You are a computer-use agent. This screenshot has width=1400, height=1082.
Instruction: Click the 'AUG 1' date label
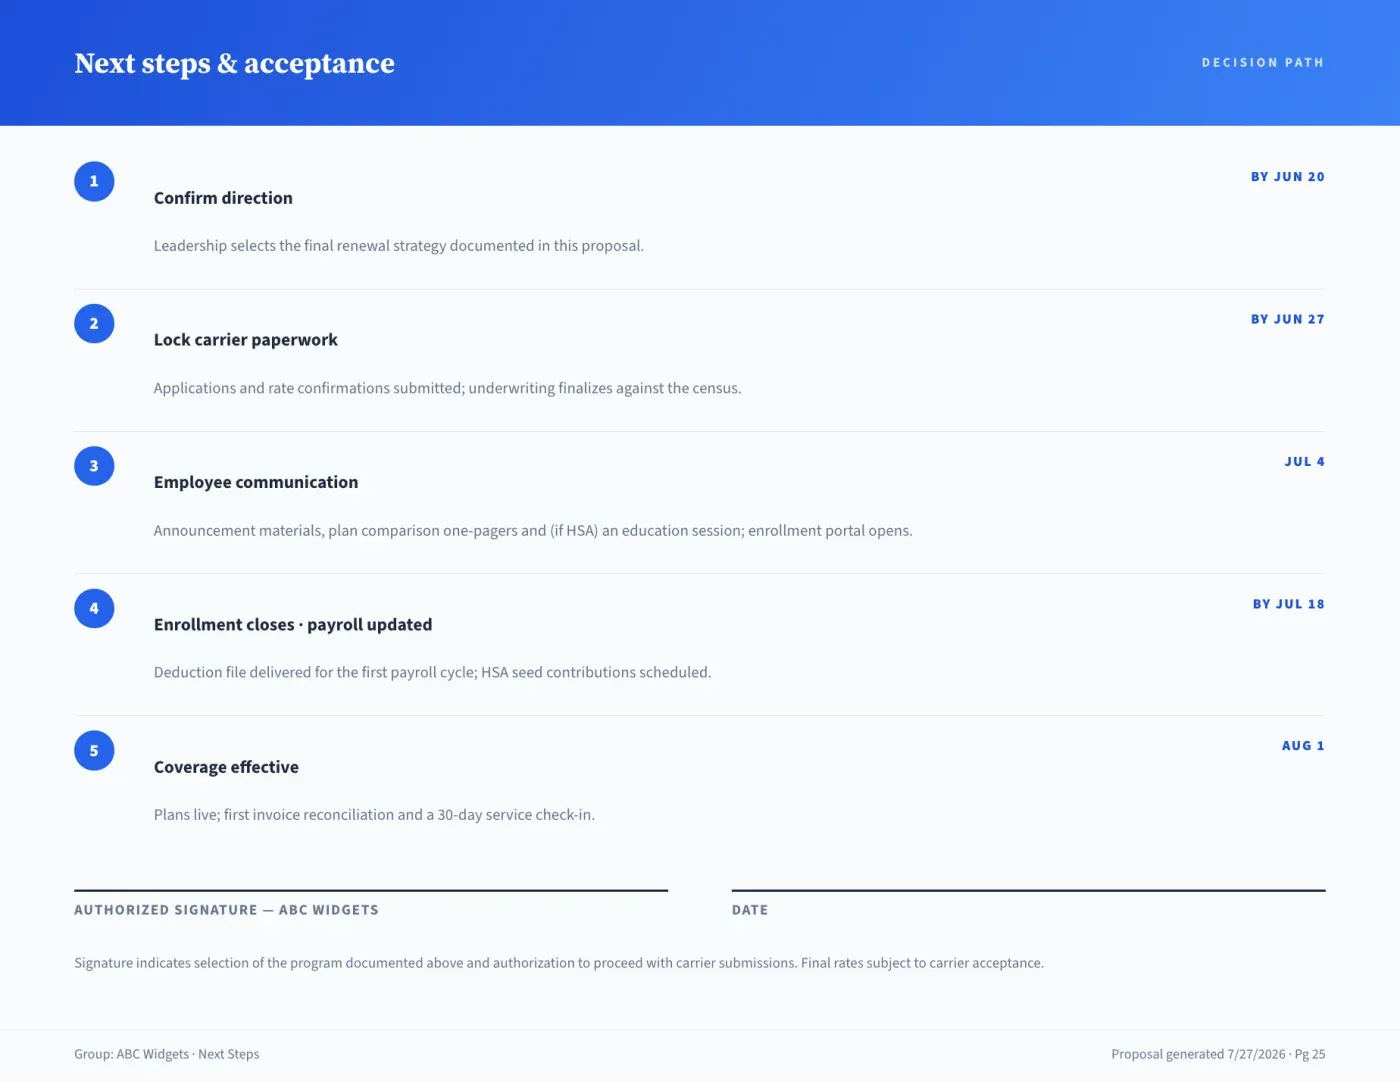point(1303,746)
